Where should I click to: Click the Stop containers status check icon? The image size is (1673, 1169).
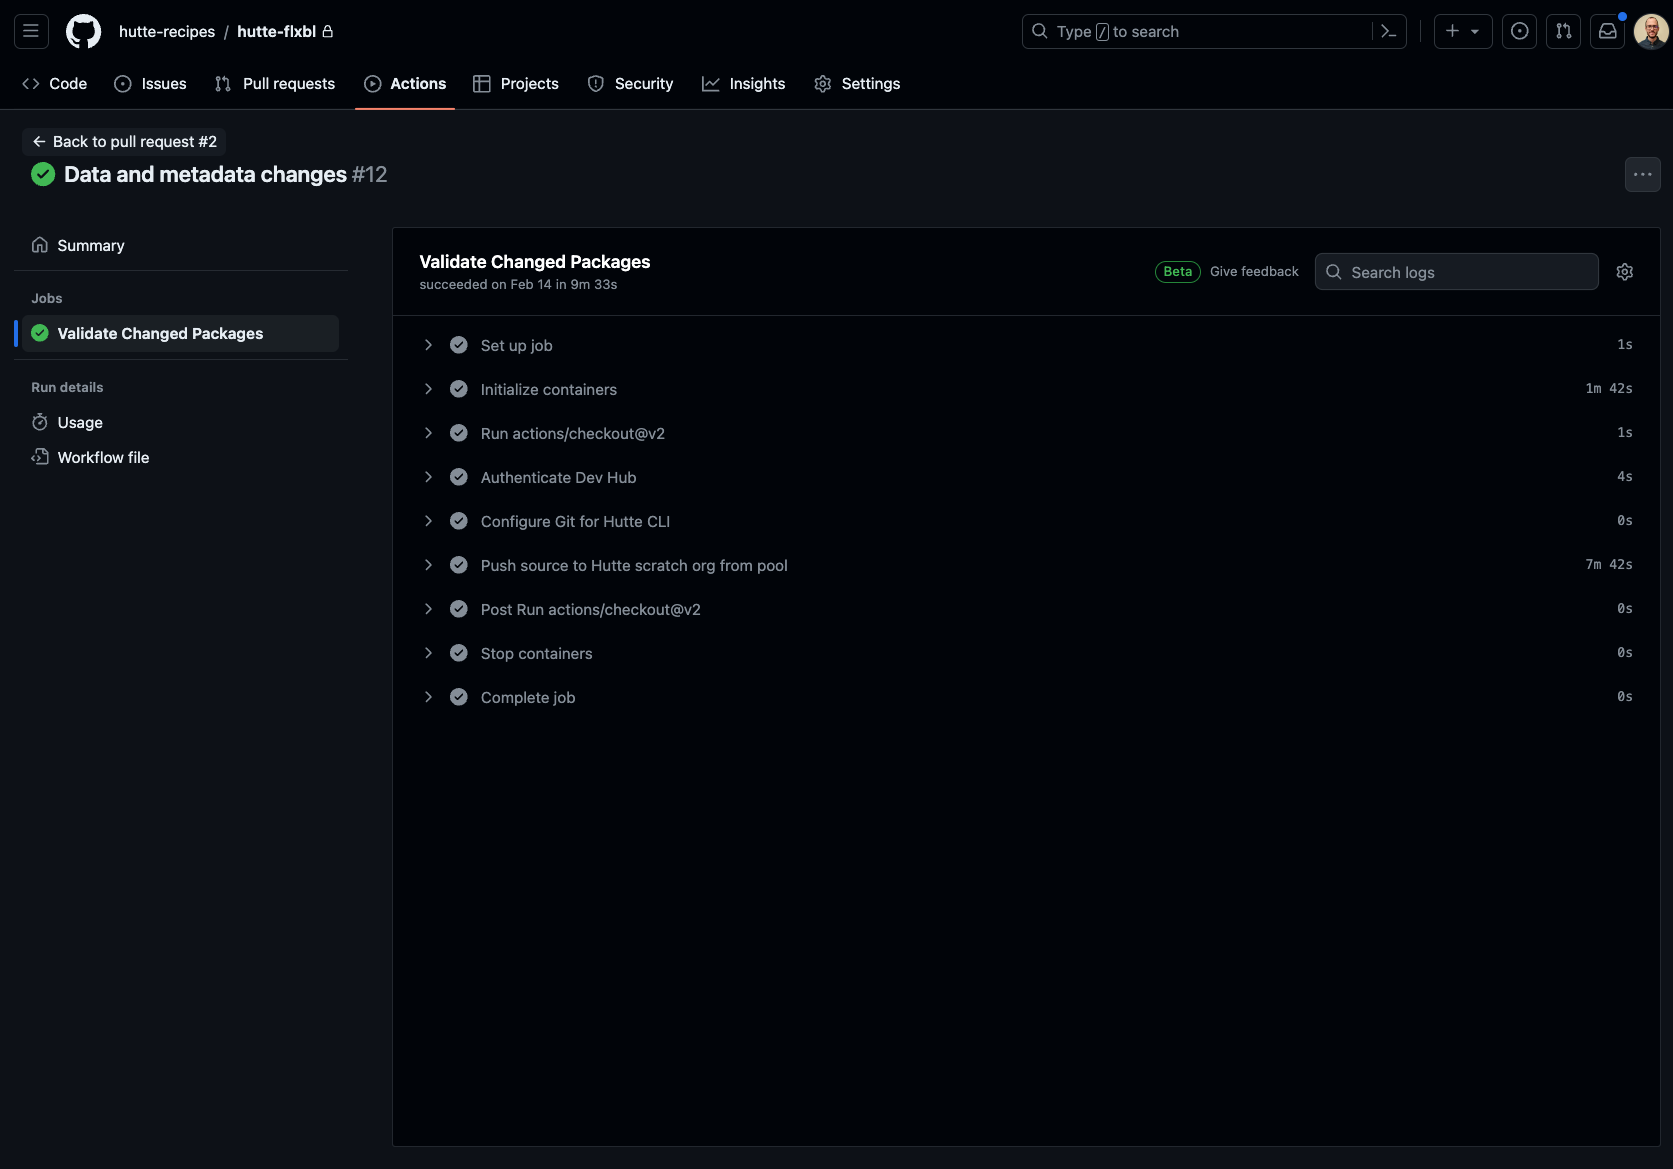[459, 653]
